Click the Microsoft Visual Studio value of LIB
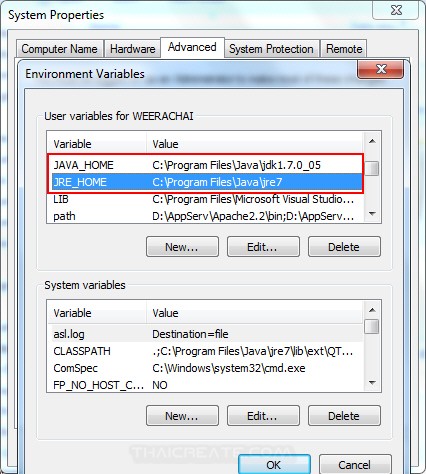 [x=253, y=199]
